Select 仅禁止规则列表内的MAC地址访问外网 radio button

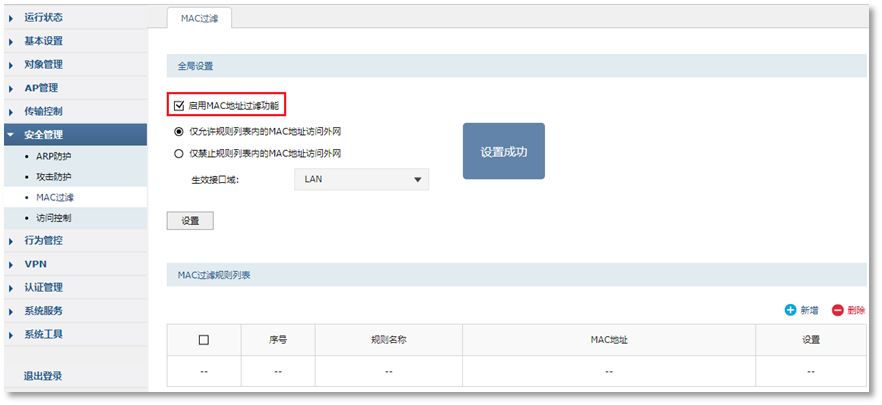pyautogui.click(x=179, y=153)
